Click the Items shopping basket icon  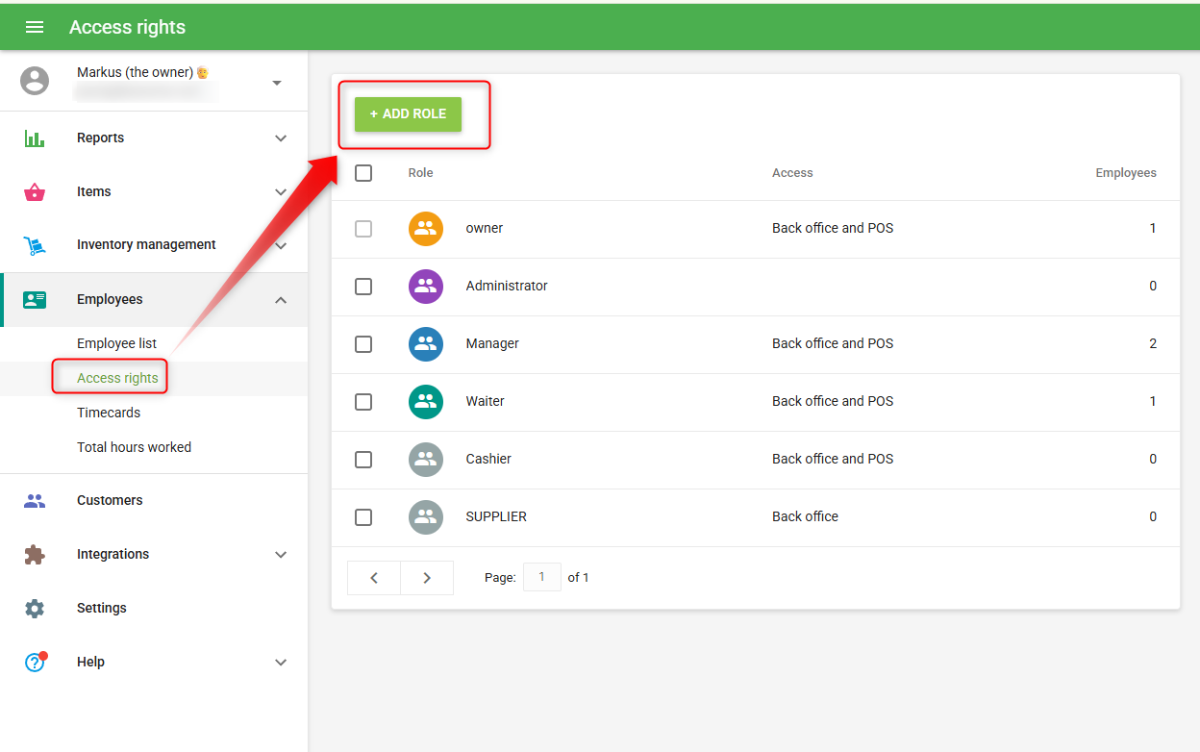click(x=35, y=192)
